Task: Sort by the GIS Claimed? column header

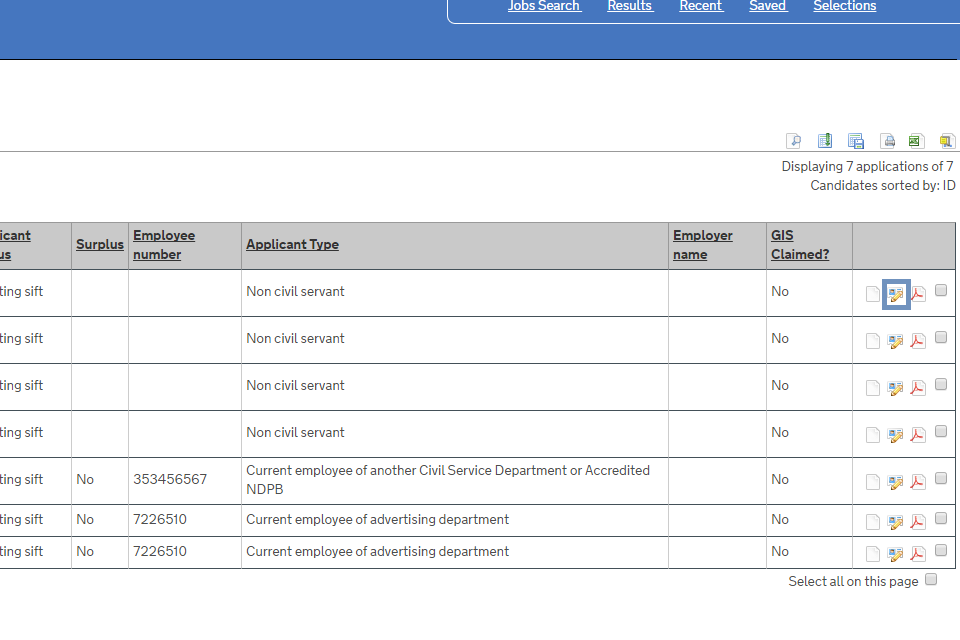Action: pos(799,245)
